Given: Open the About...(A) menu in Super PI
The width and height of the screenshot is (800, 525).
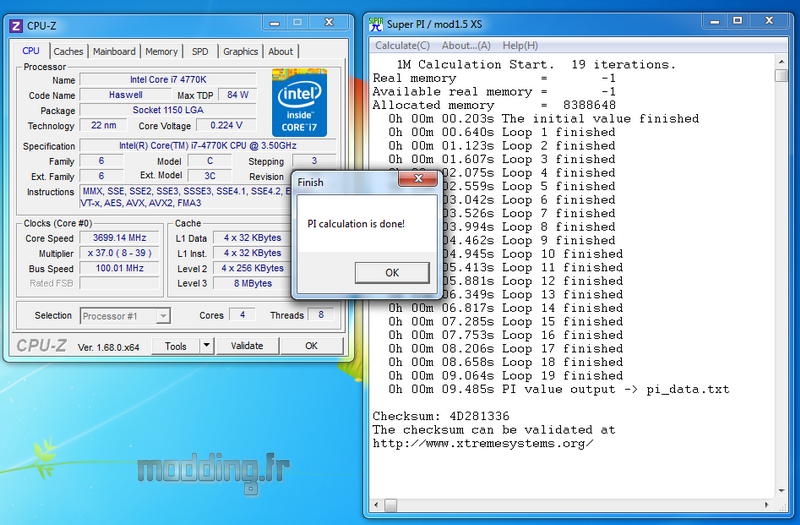Looking at the screenshot, I should (466, 45).
